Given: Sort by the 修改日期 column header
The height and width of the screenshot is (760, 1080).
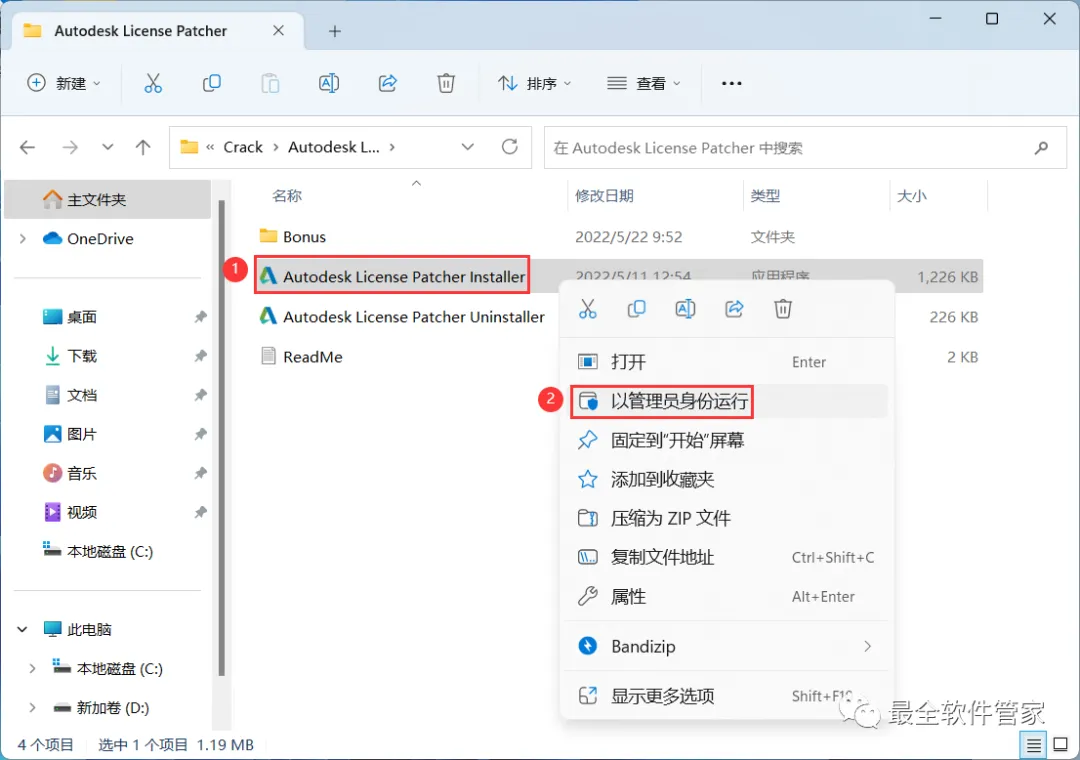Looking at the screenshot, I should (x=604, y=196).
